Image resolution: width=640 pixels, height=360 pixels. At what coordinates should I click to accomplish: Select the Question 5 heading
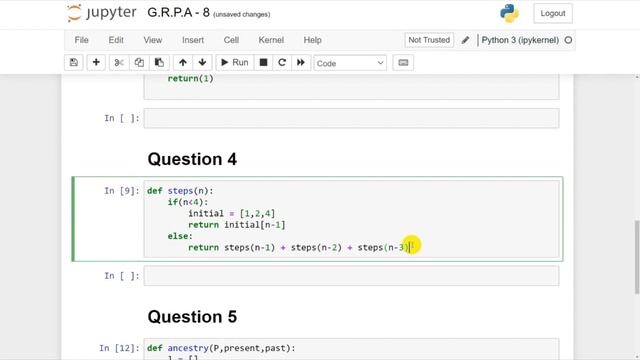(x=192, y=317)
